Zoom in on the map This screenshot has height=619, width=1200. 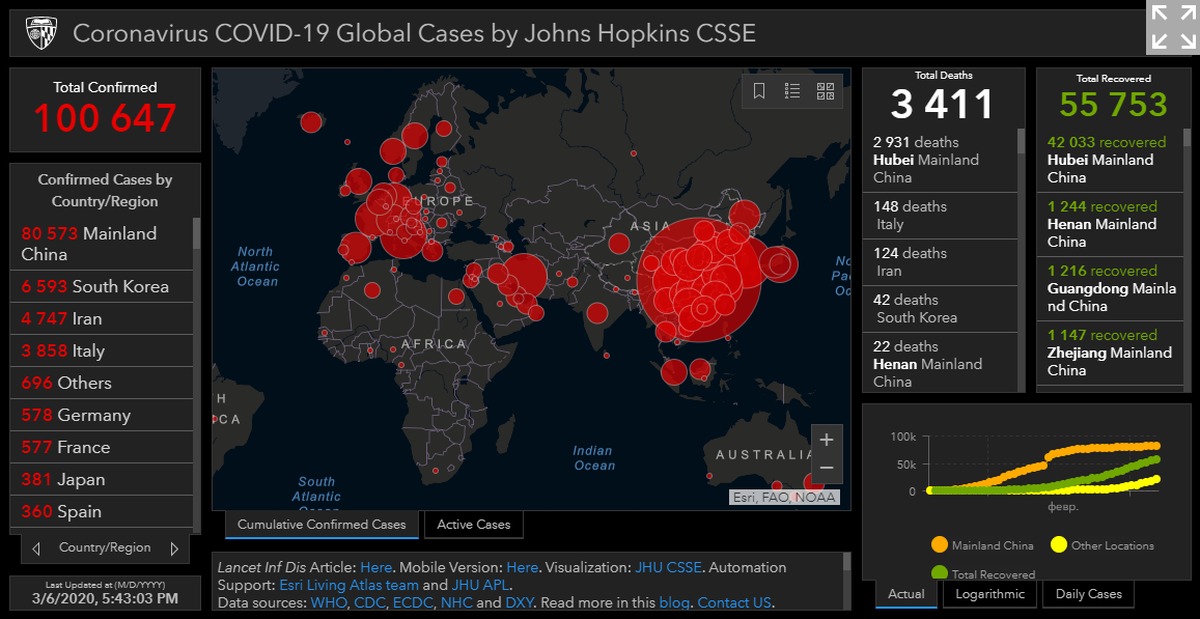pyautogui.click(x=826, y=440)
